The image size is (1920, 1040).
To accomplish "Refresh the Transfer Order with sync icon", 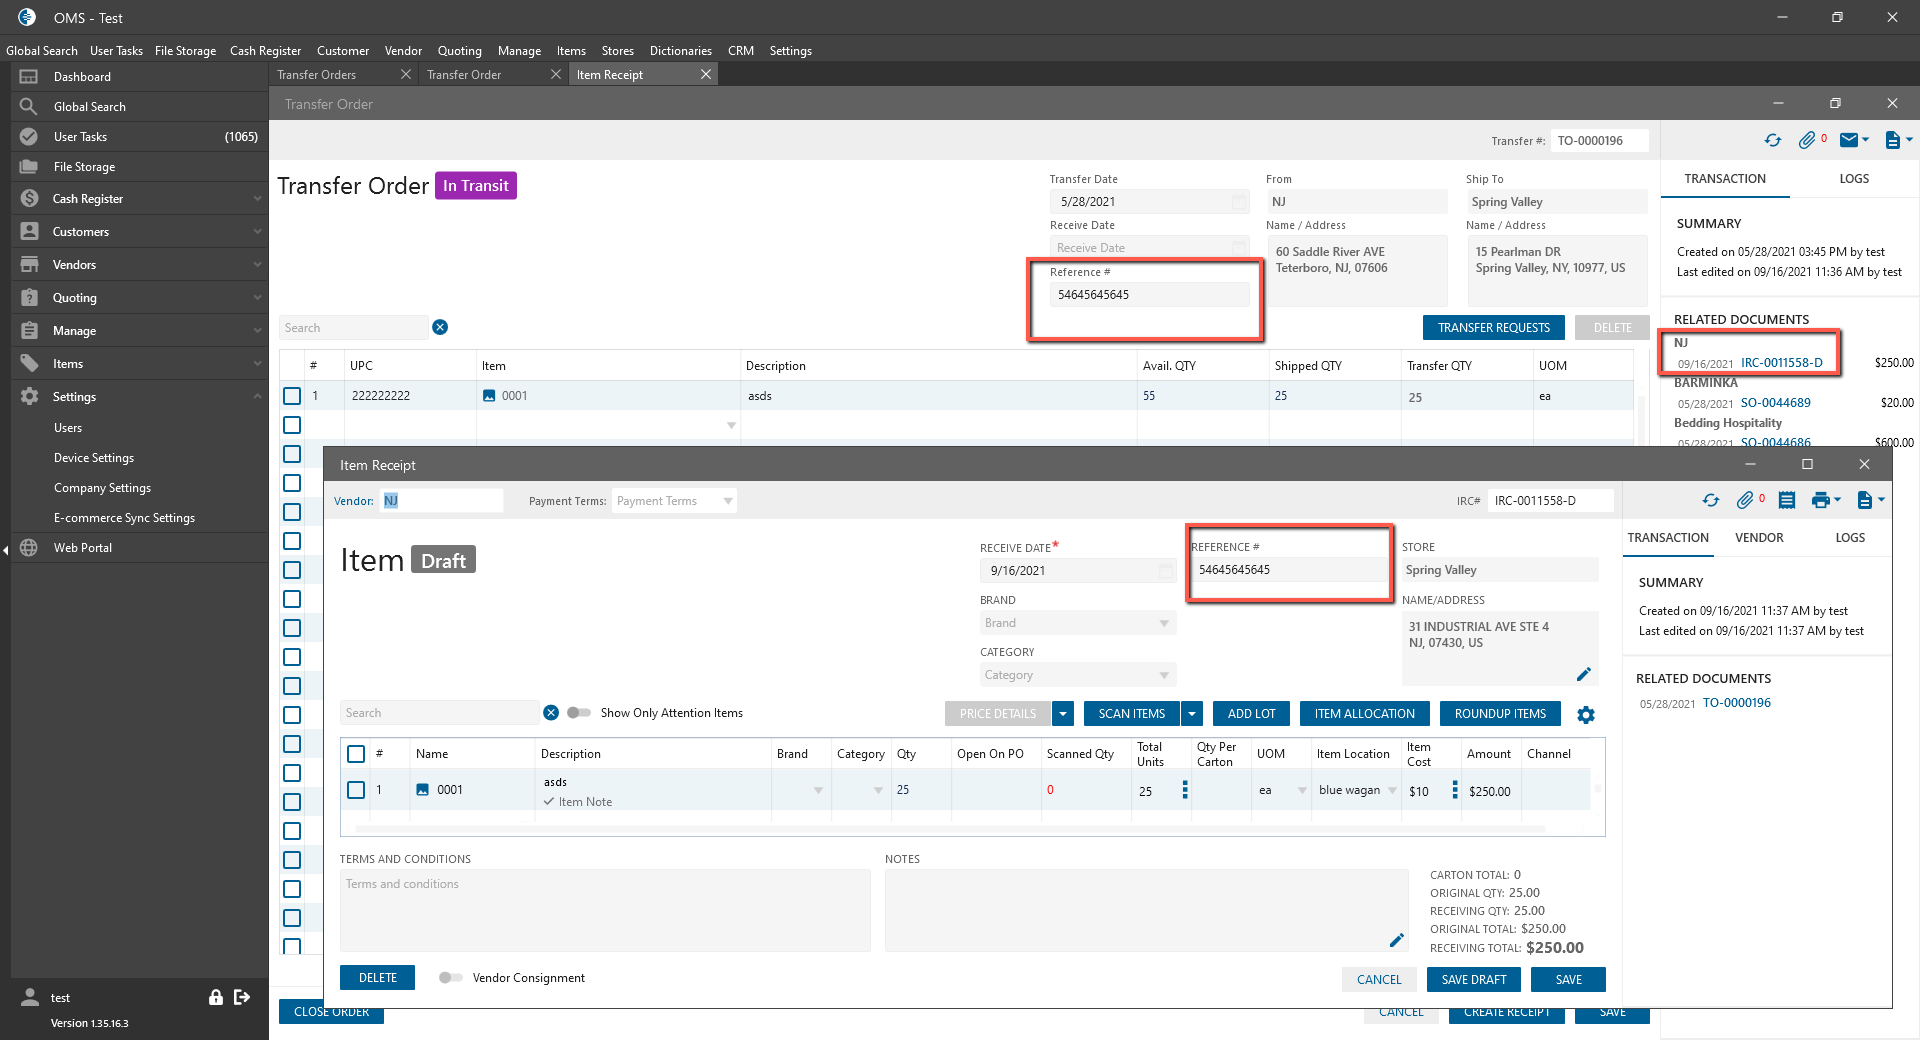I will click(x=1773, y=141).
